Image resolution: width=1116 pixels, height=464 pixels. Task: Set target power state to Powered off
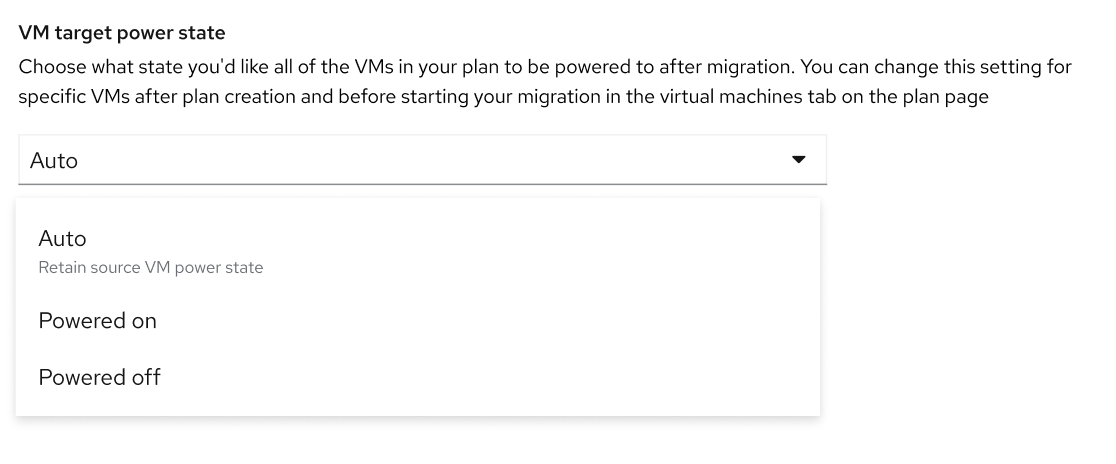[x=99, y=377]
